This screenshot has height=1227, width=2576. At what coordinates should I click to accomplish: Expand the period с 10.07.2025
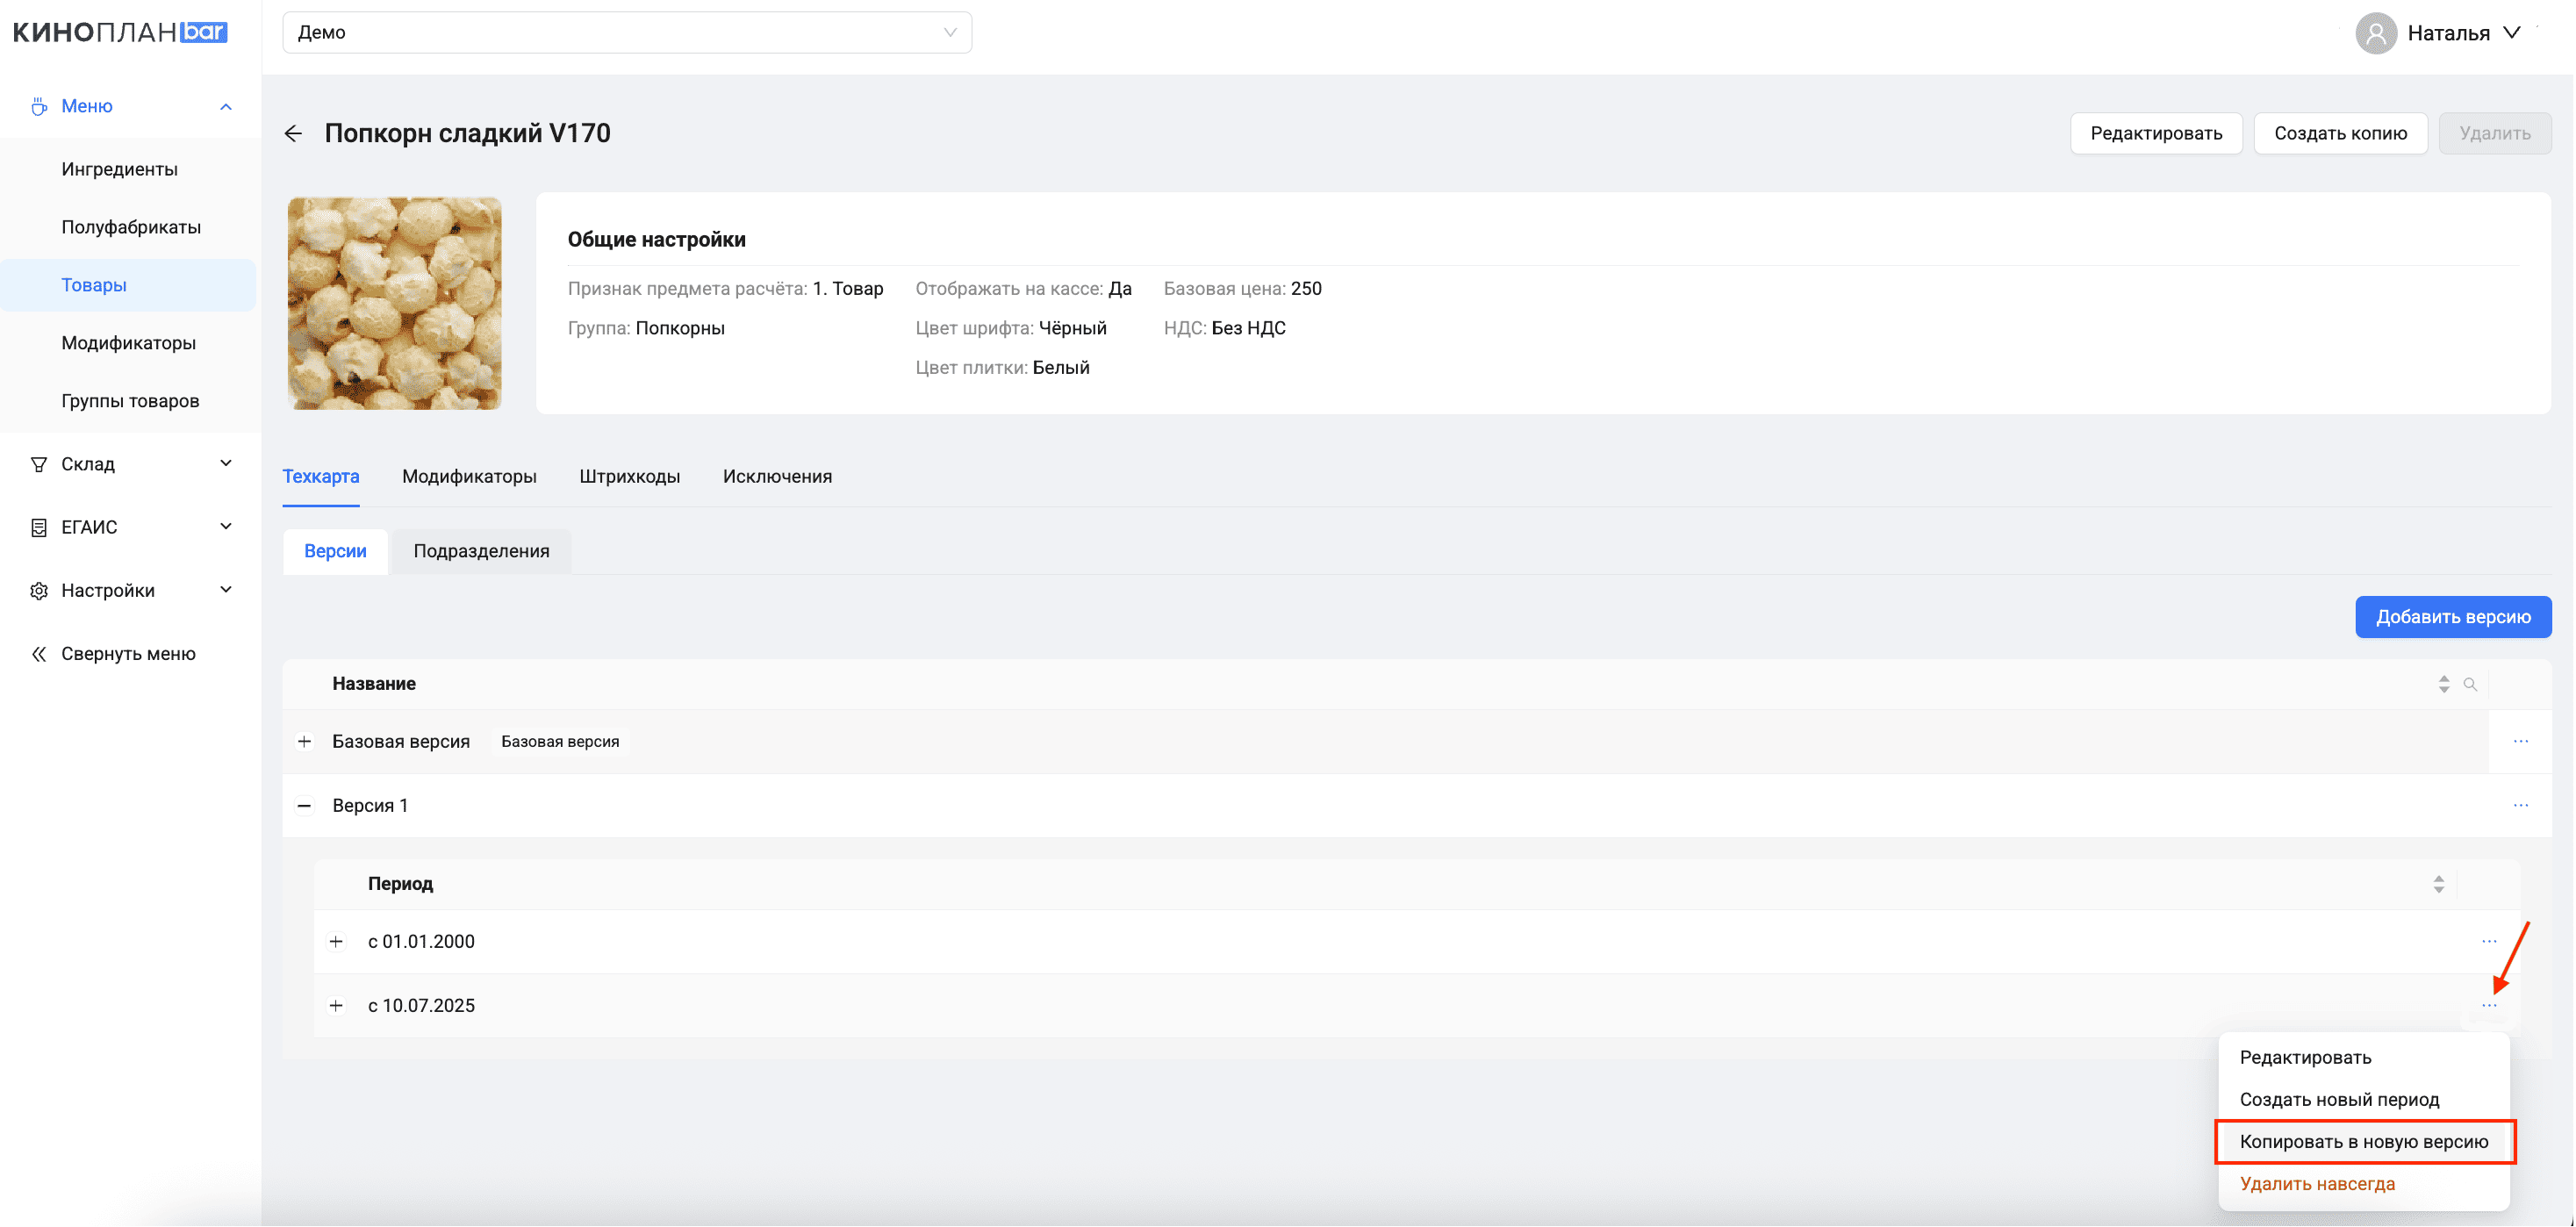pos(337,1005)
